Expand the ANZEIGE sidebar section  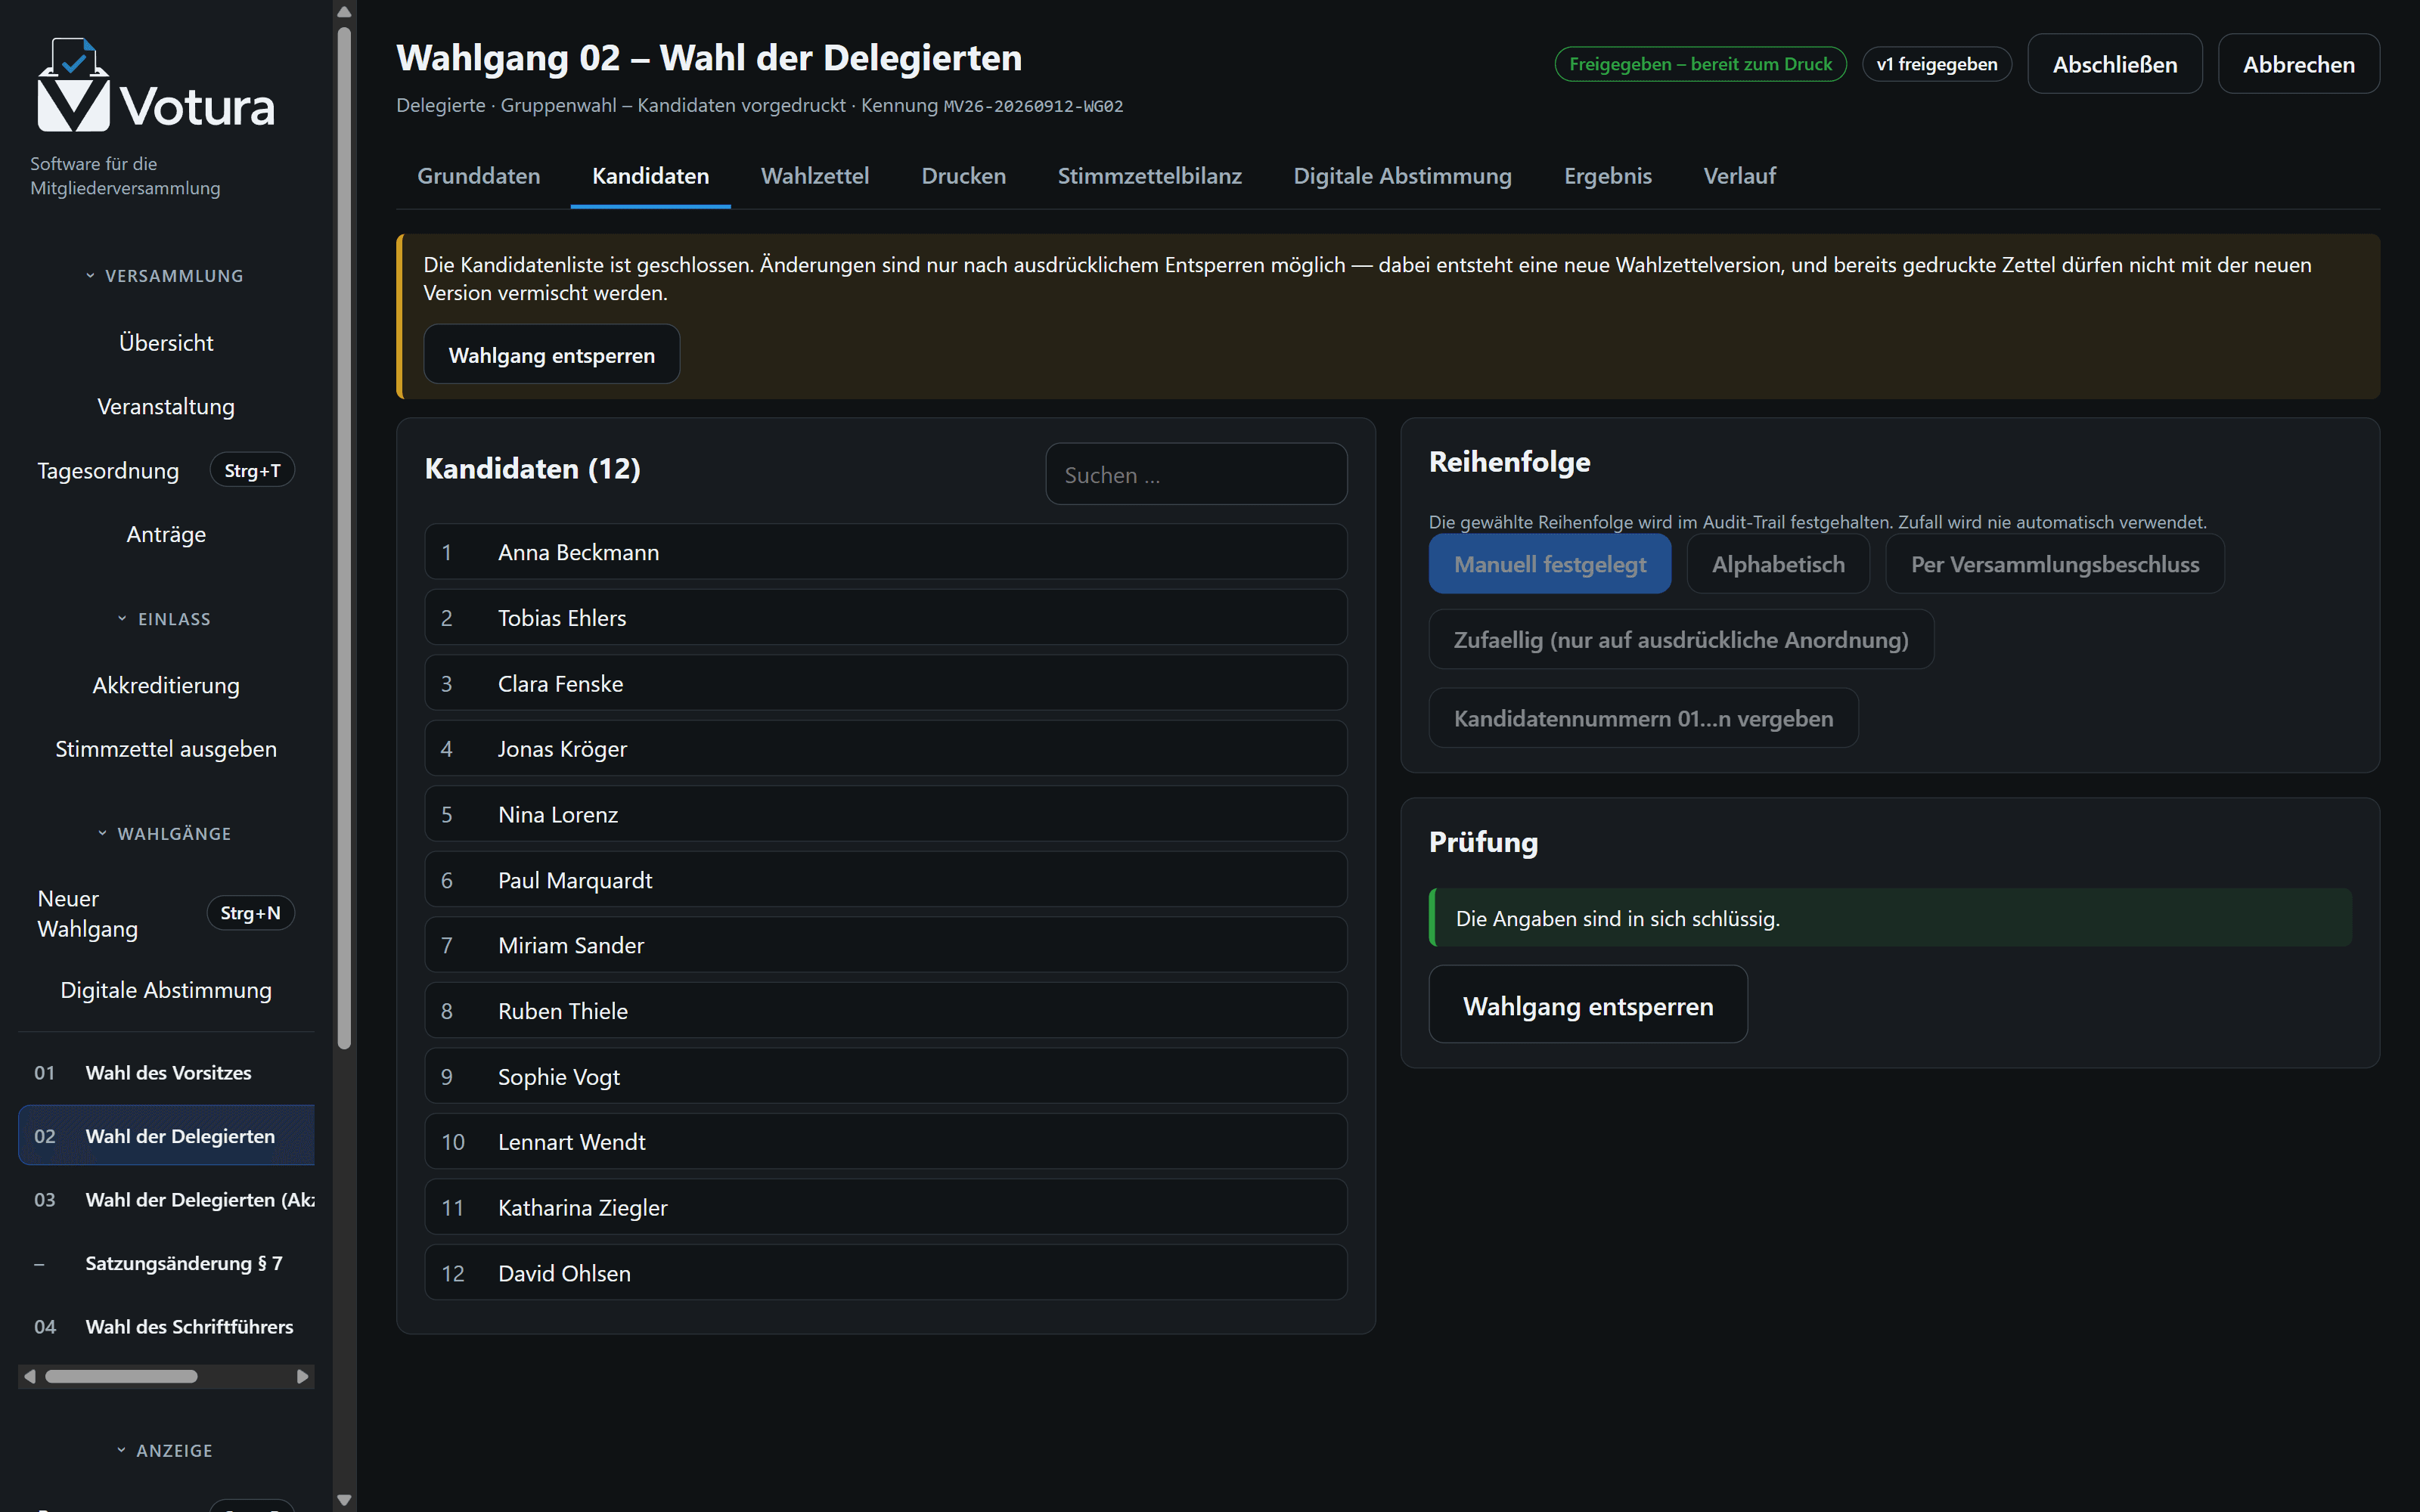tap(166, 1451)
